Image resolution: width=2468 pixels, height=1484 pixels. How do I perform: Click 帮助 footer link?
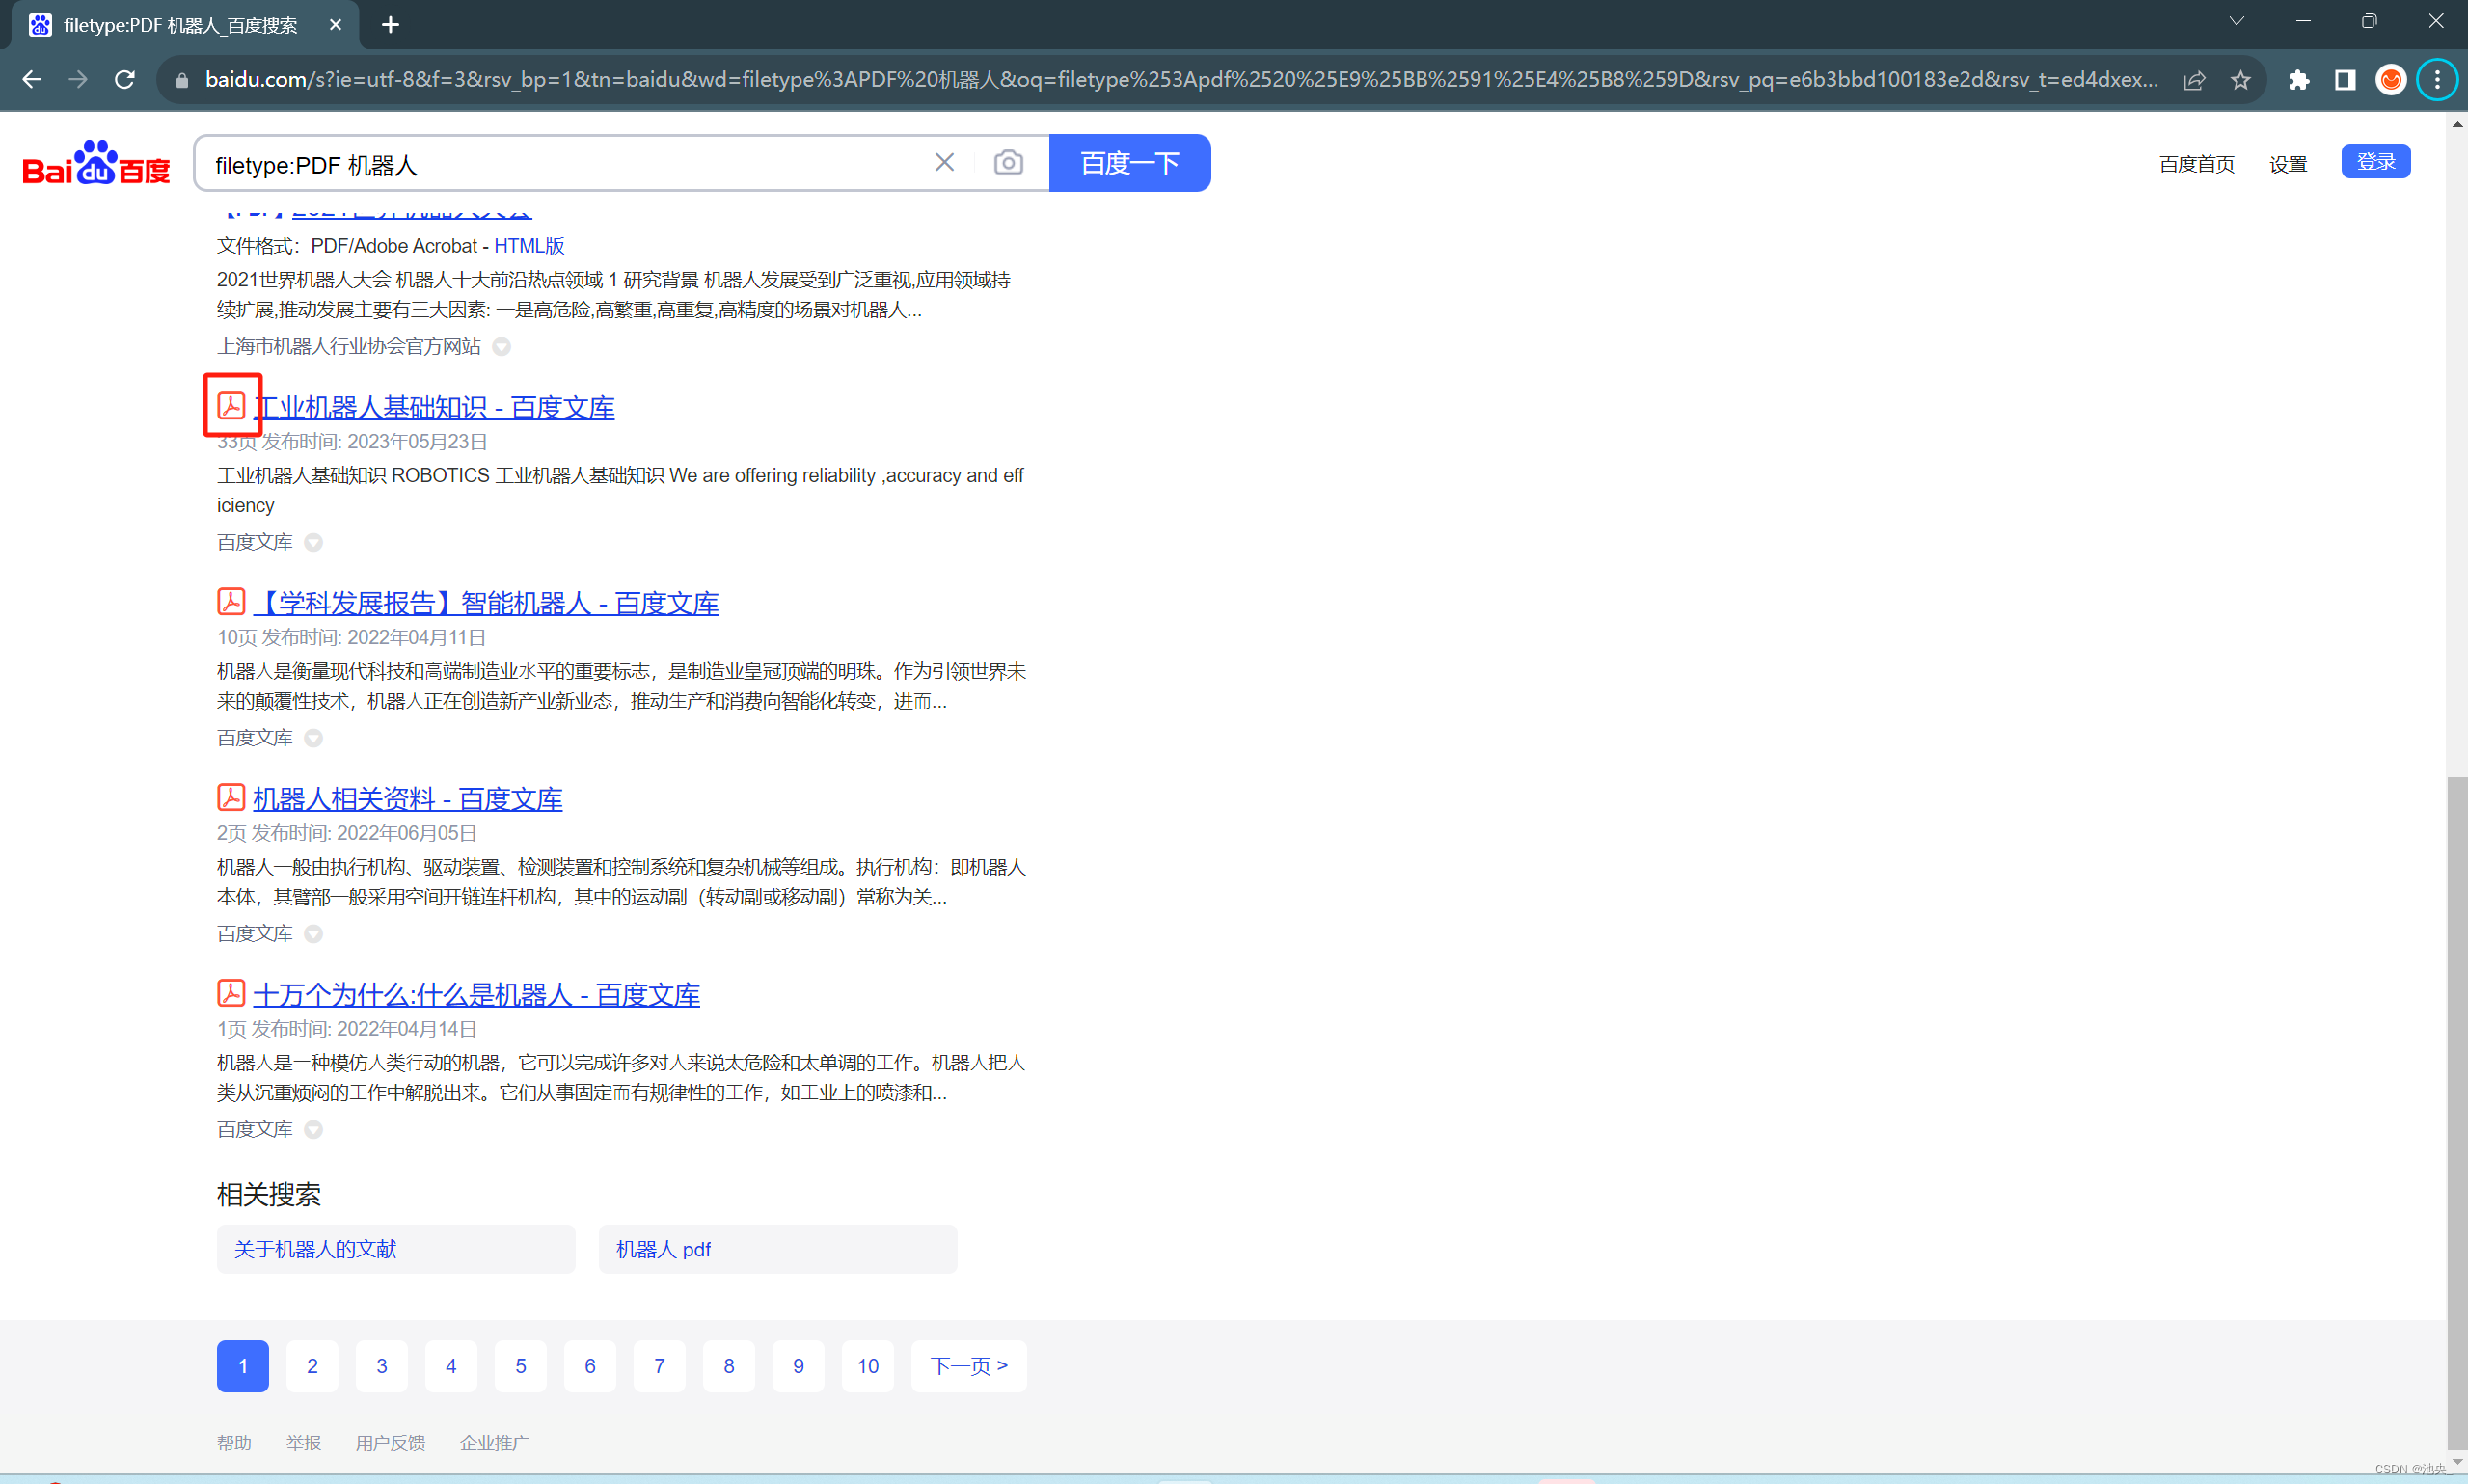click(x=234, y=1443)
